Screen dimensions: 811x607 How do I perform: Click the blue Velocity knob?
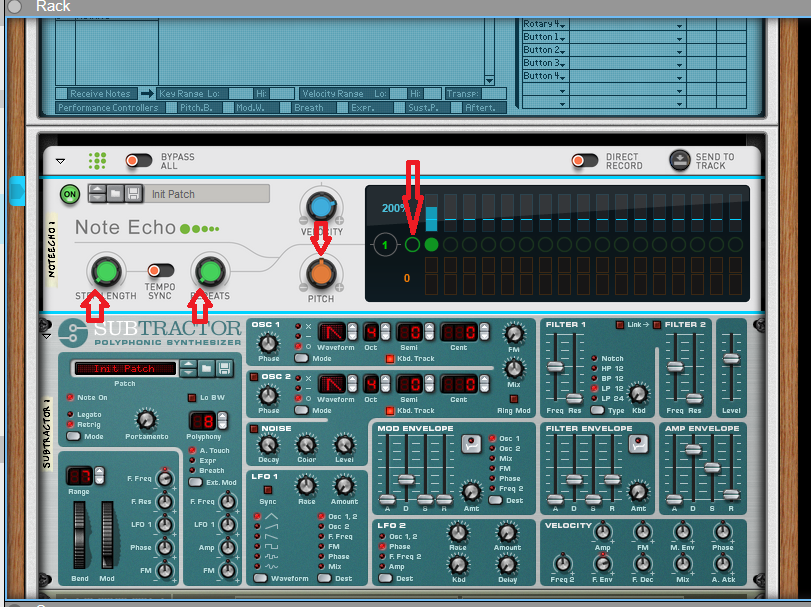click(x=321, y=207)
